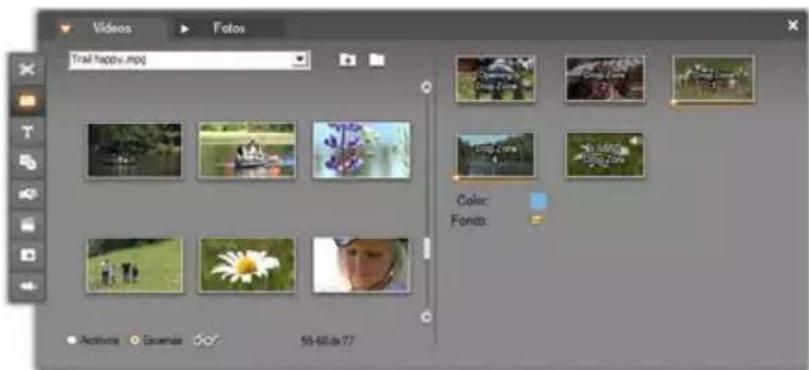Click the Fondo folder icon
The width and height of the screenshot is (809, 370).
537,220
